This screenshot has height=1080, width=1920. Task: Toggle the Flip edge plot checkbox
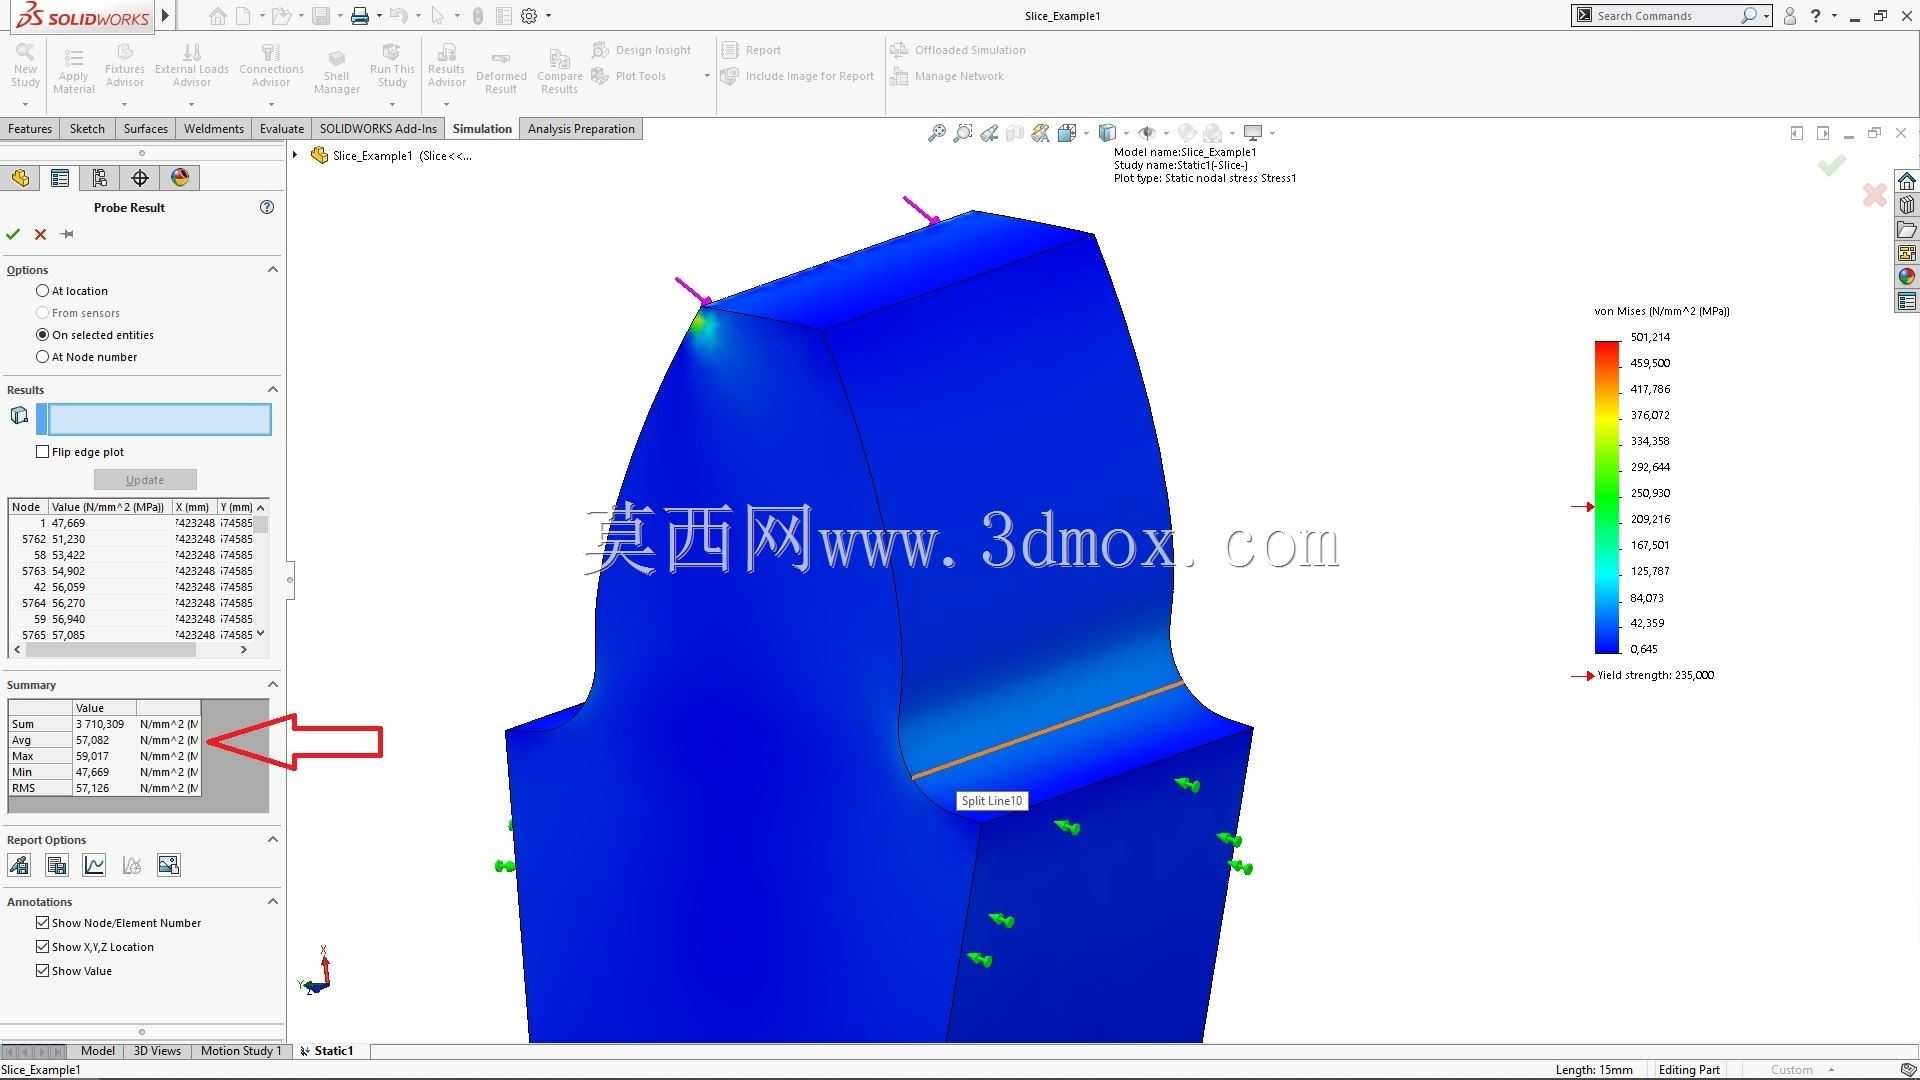tap(42, 452)
